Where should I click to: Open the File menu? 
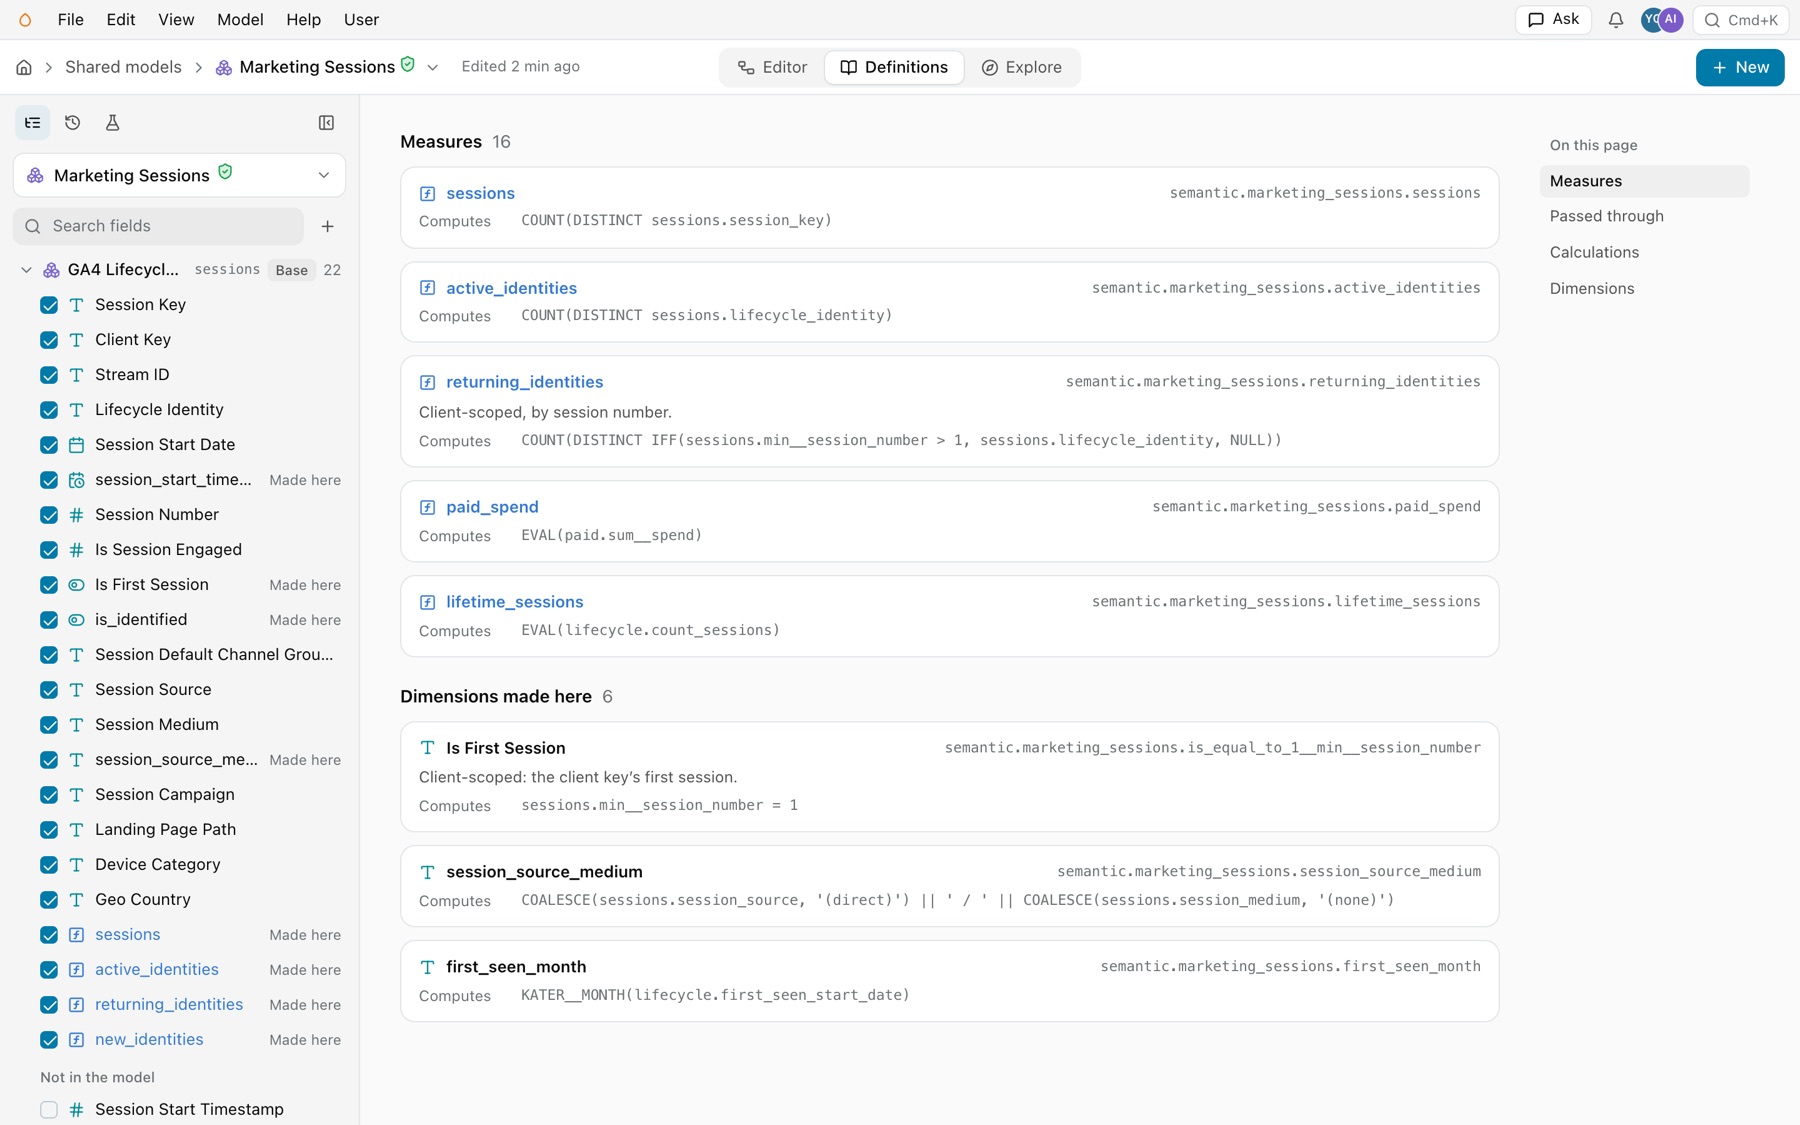click(x=71, y=20)
